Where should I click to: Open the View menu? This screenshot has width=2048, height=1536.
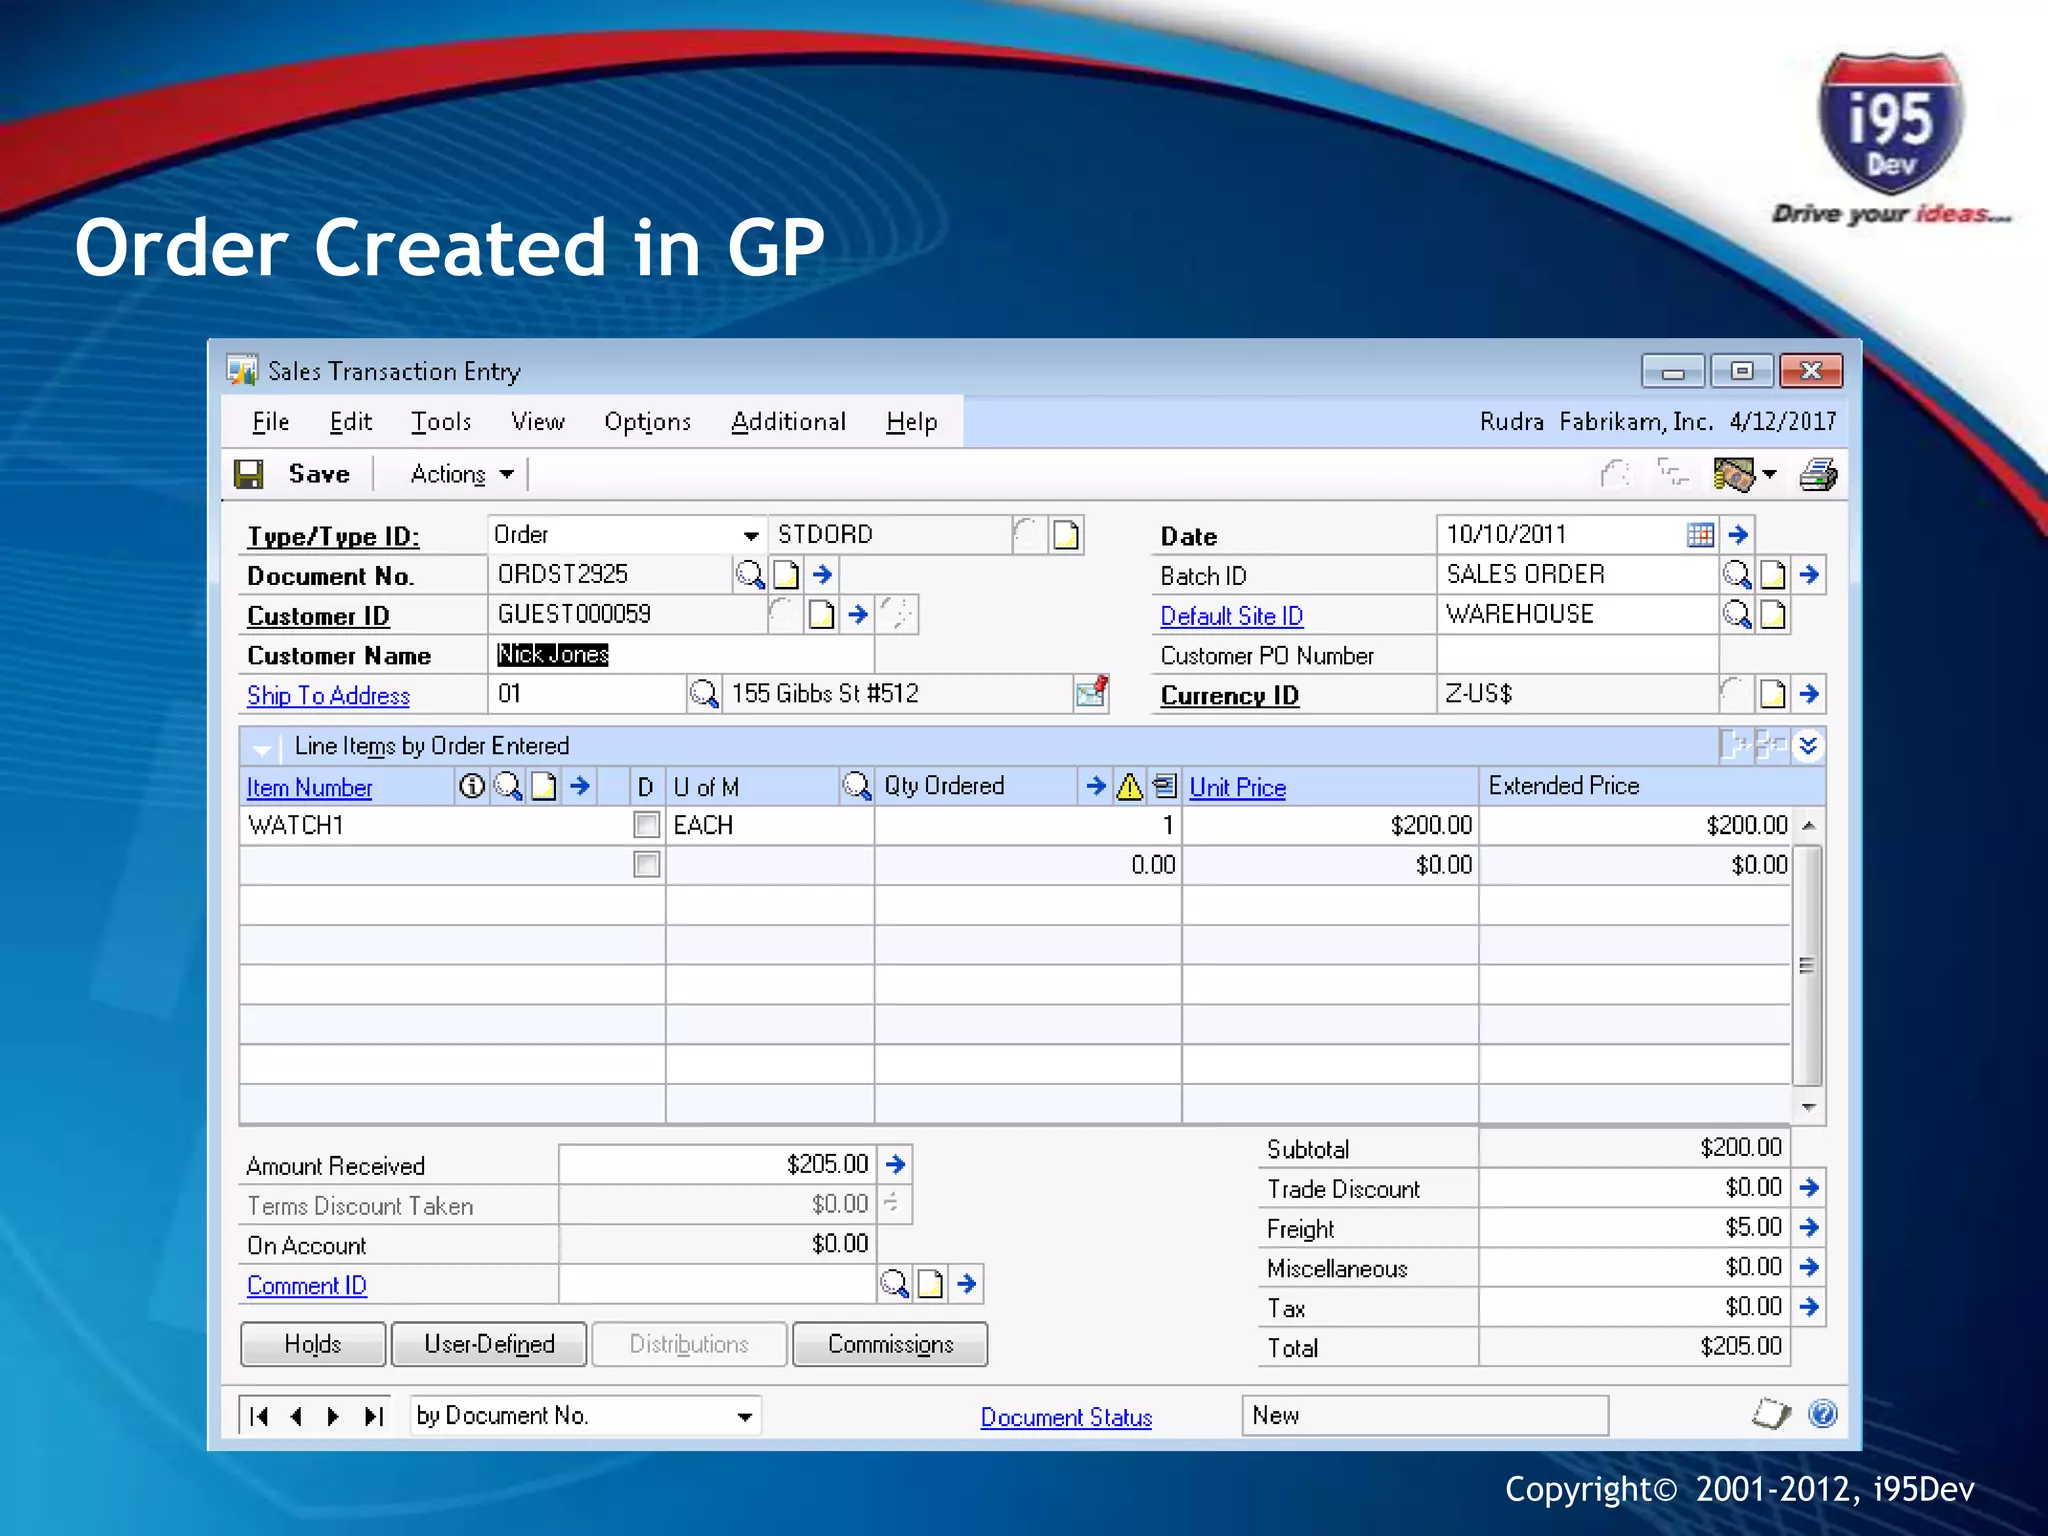click(x=538, y=422)
